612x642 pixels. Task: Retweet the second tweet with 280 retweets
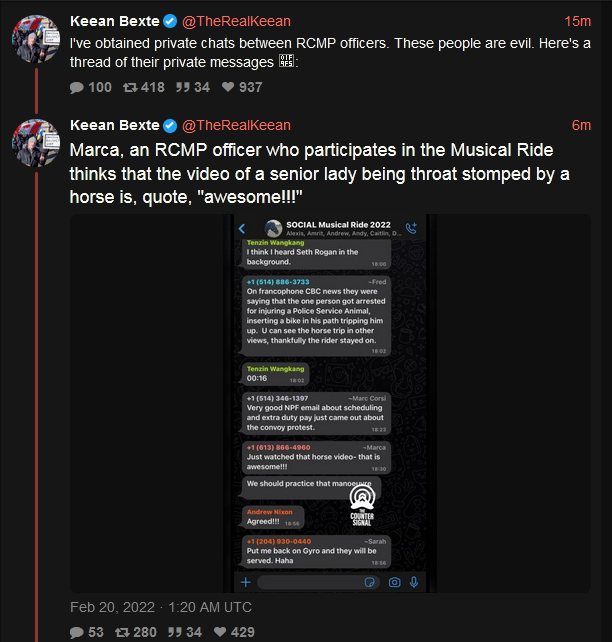coord(122,632)
